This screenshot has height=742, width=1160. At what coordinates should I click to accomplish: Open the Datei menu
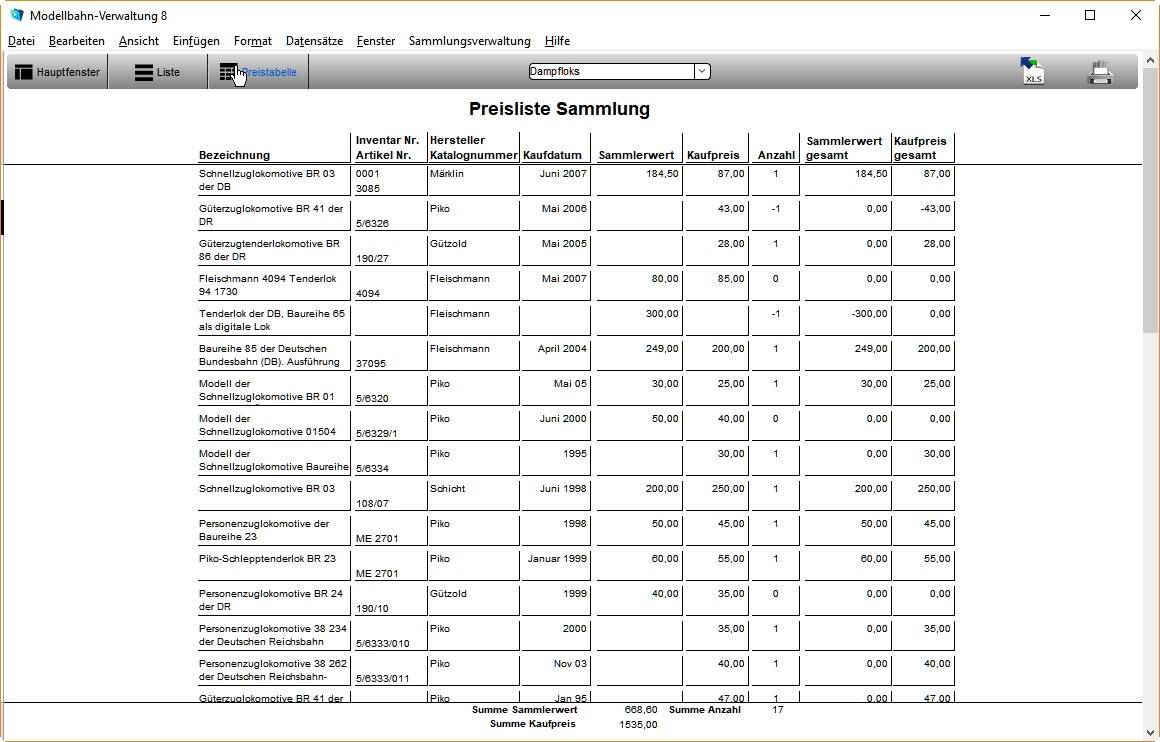[21, 41]
